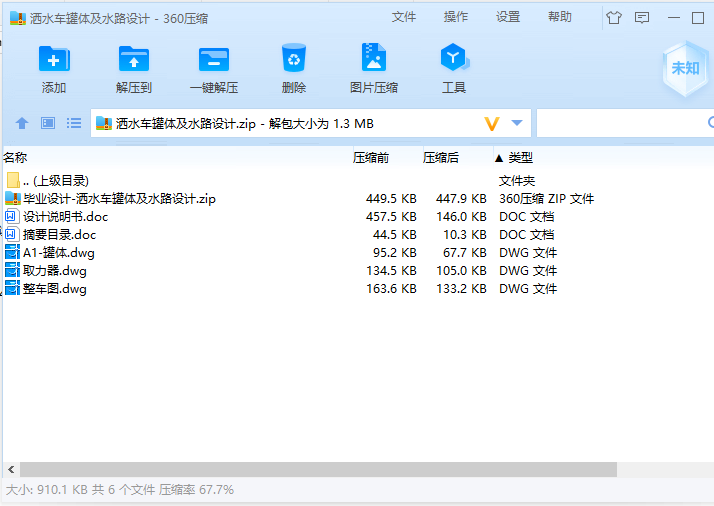
Task: Click the 163.6 KB size value
Action: tap(391, 288)
